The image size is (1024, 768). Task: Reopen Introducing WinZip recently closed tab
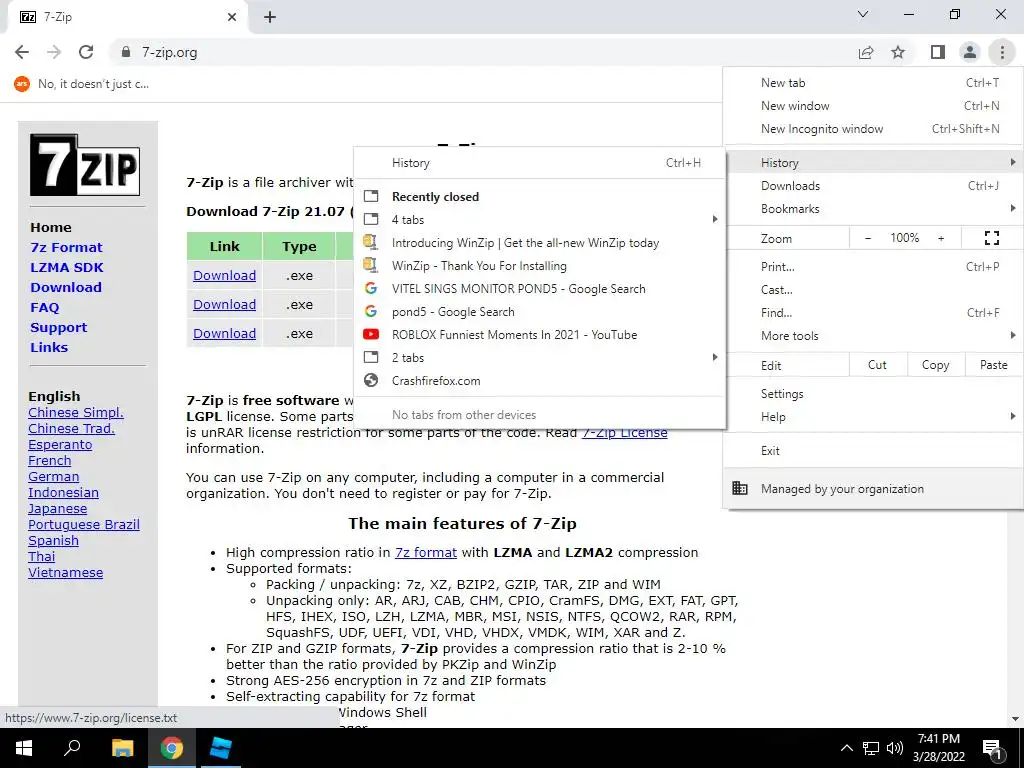539,243
